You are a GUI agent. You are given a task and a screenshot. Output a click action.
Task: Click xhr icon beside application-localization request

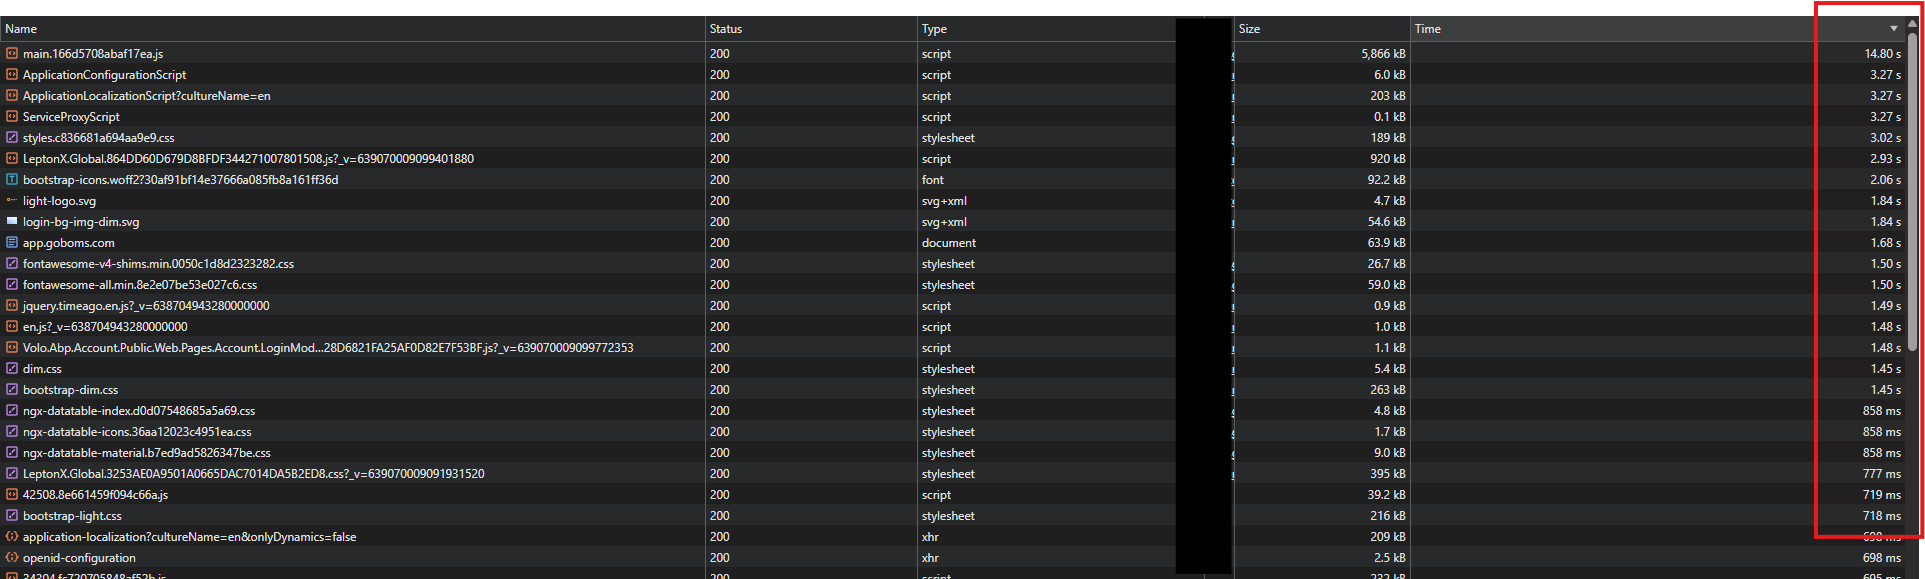pyautogui.click(x=12, y=536)
